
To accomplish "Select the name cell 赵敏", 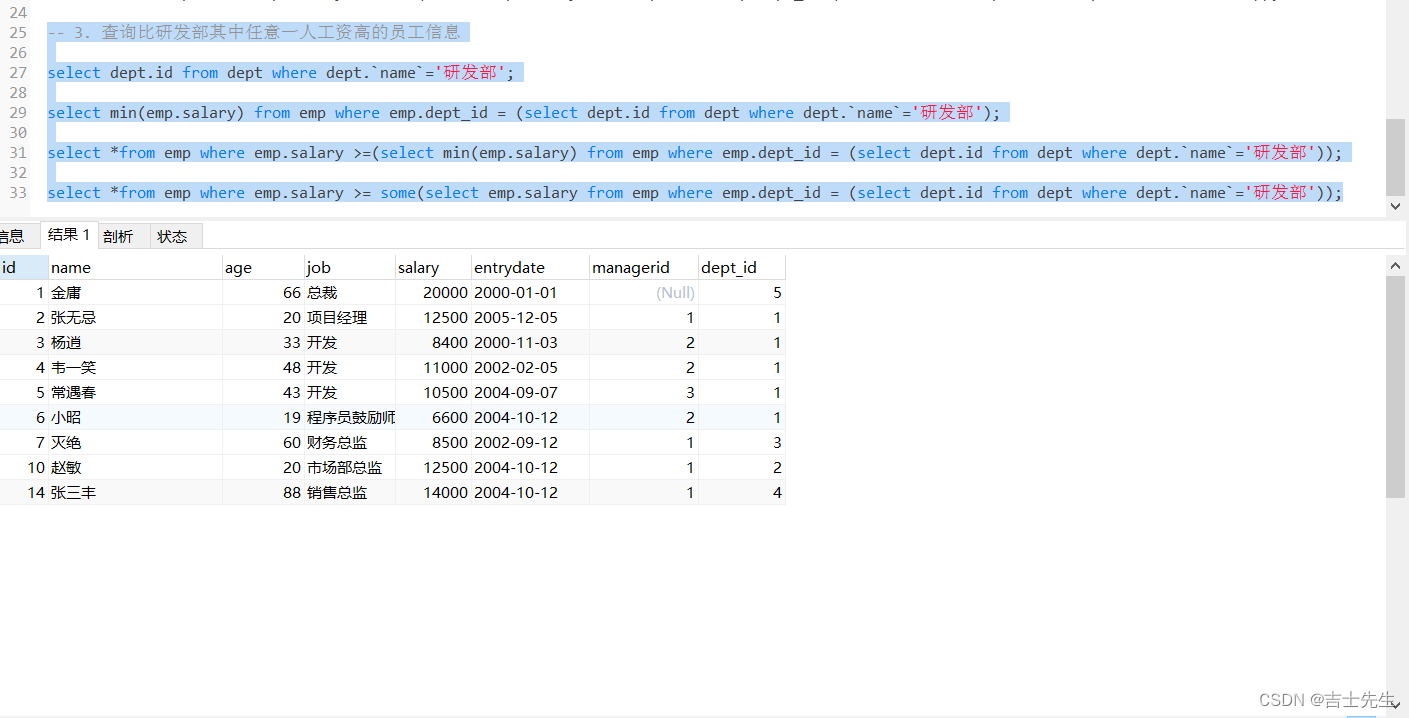I will point(135,468).
